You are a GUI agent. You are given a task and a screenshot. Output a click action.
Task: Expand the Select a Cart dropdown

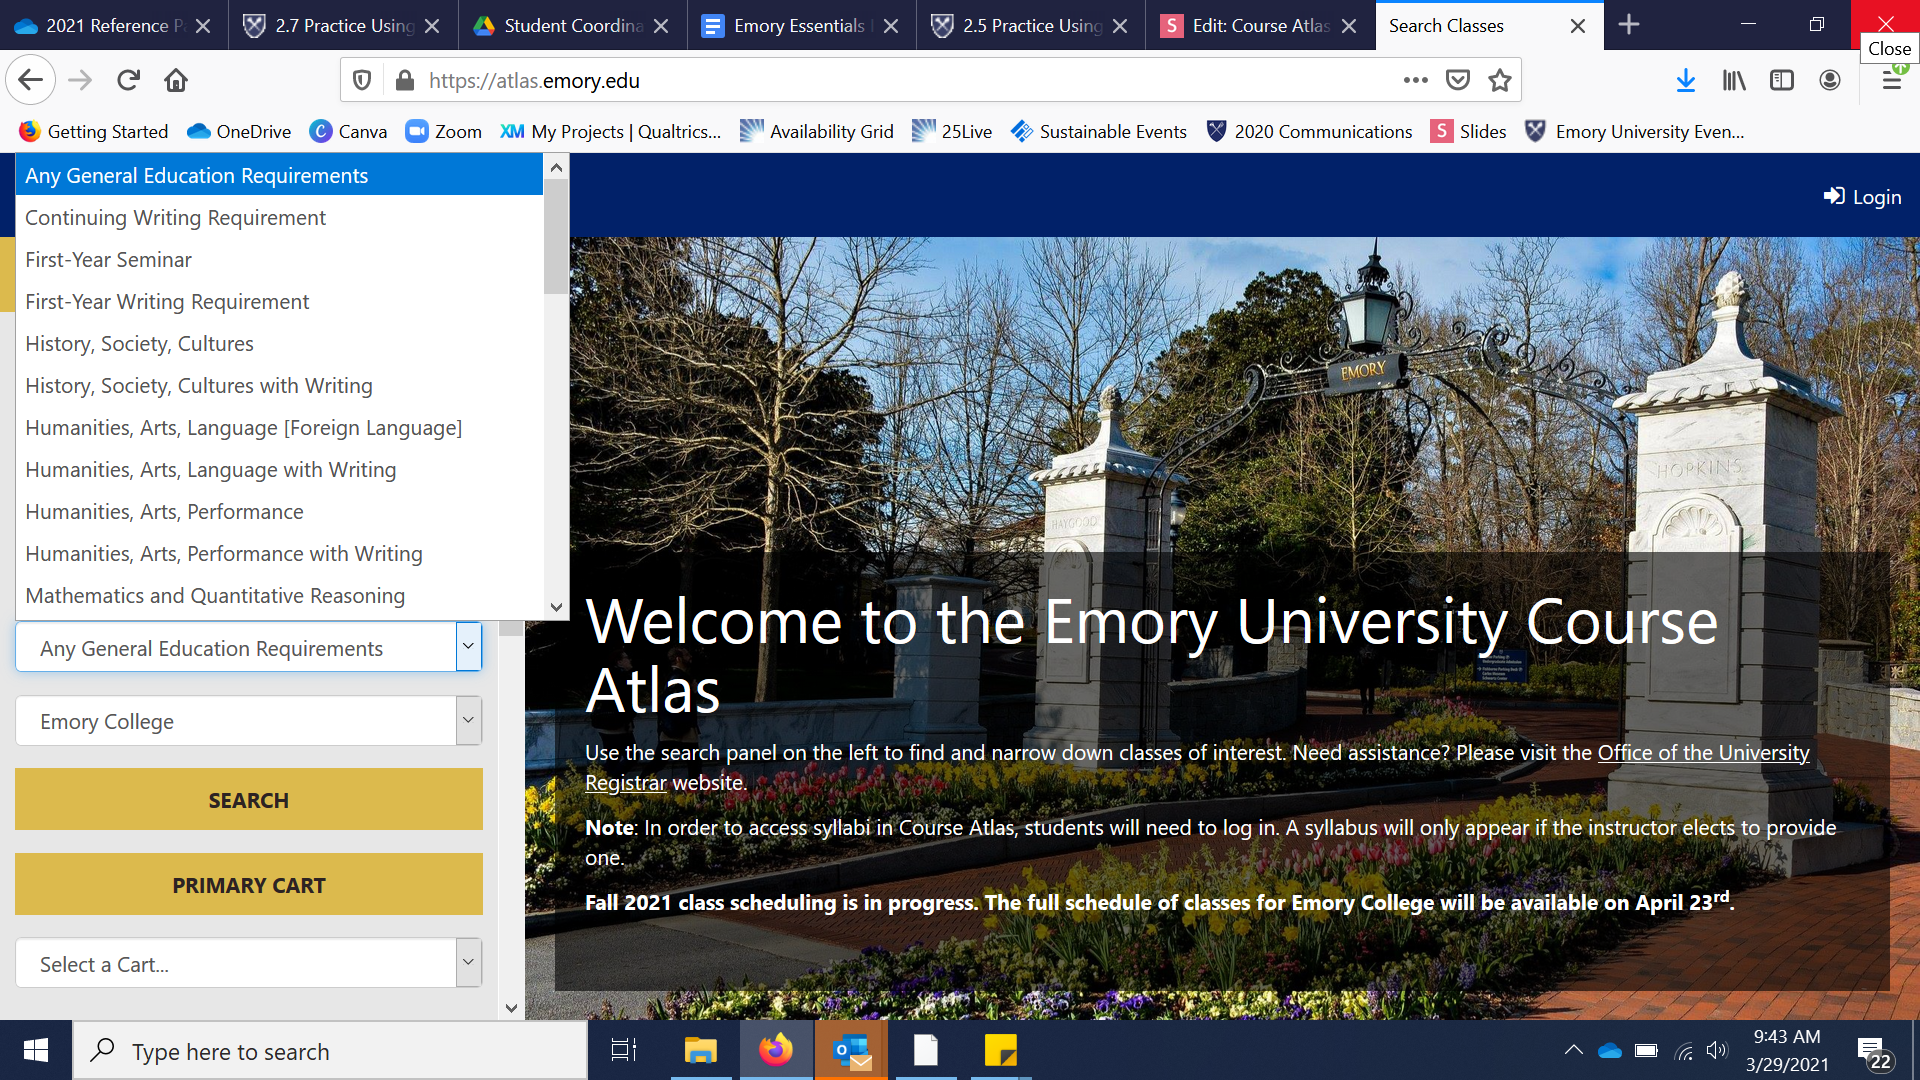pos(248,964)
